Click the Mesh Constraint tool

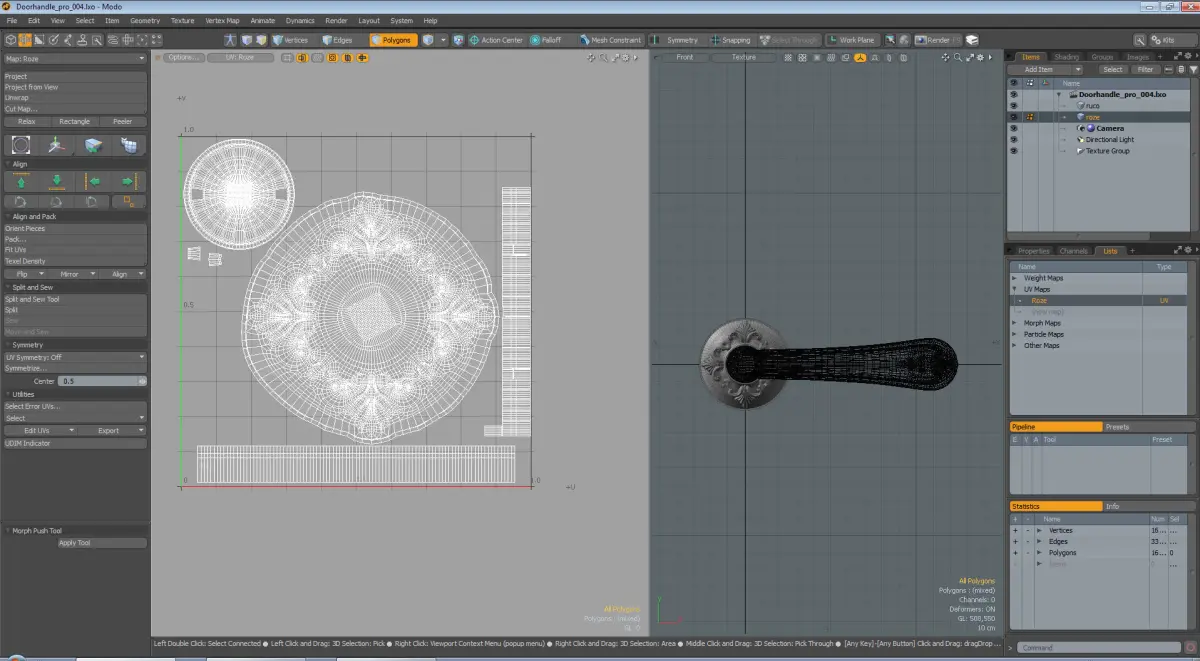point(609,40)
